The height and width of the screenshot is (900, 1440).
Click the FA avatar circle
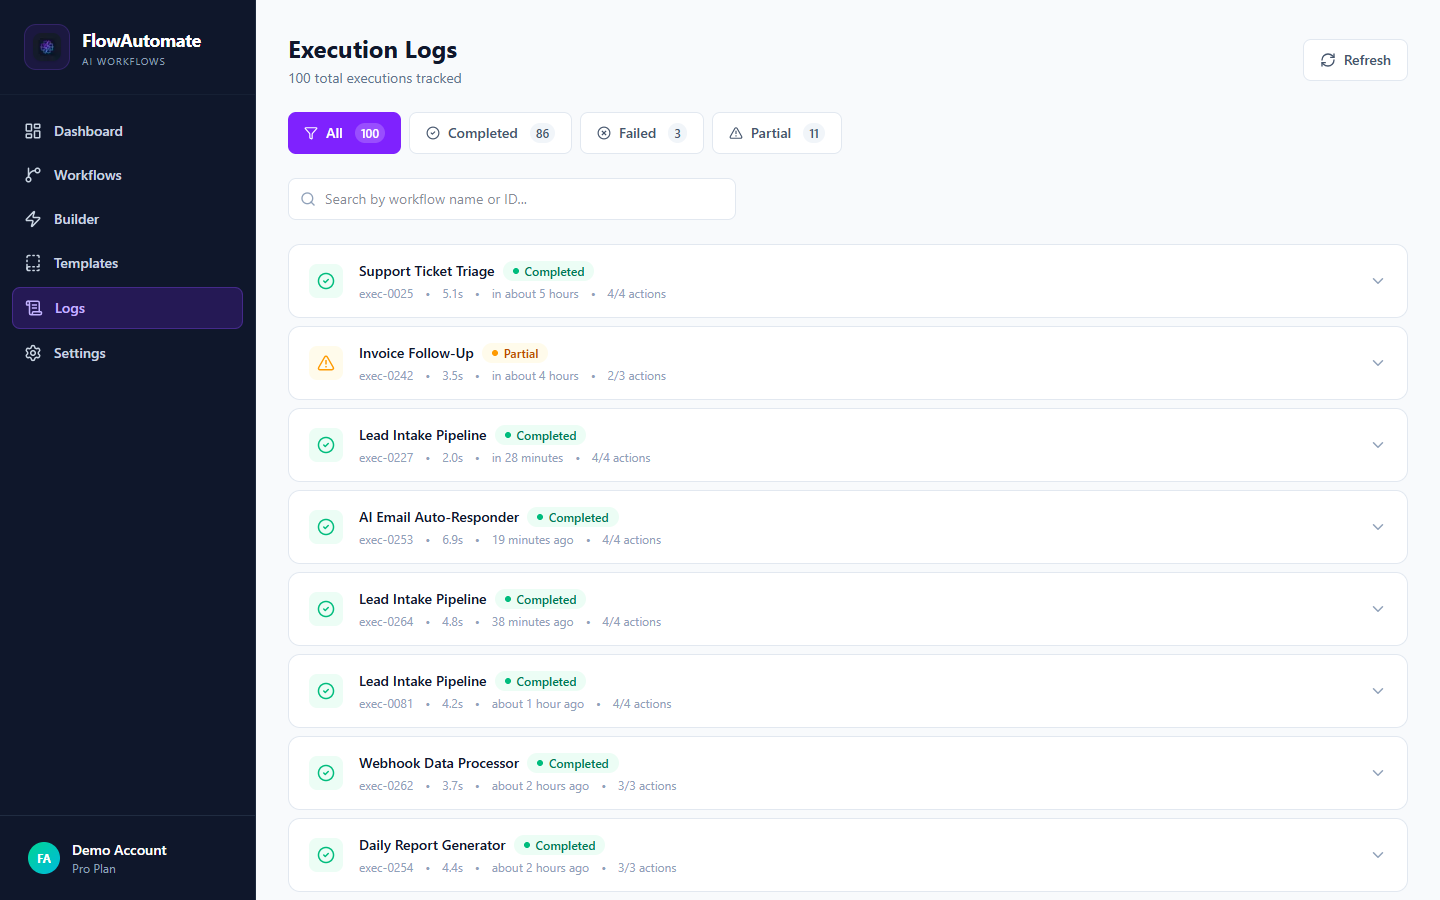[x=44, y=858]
